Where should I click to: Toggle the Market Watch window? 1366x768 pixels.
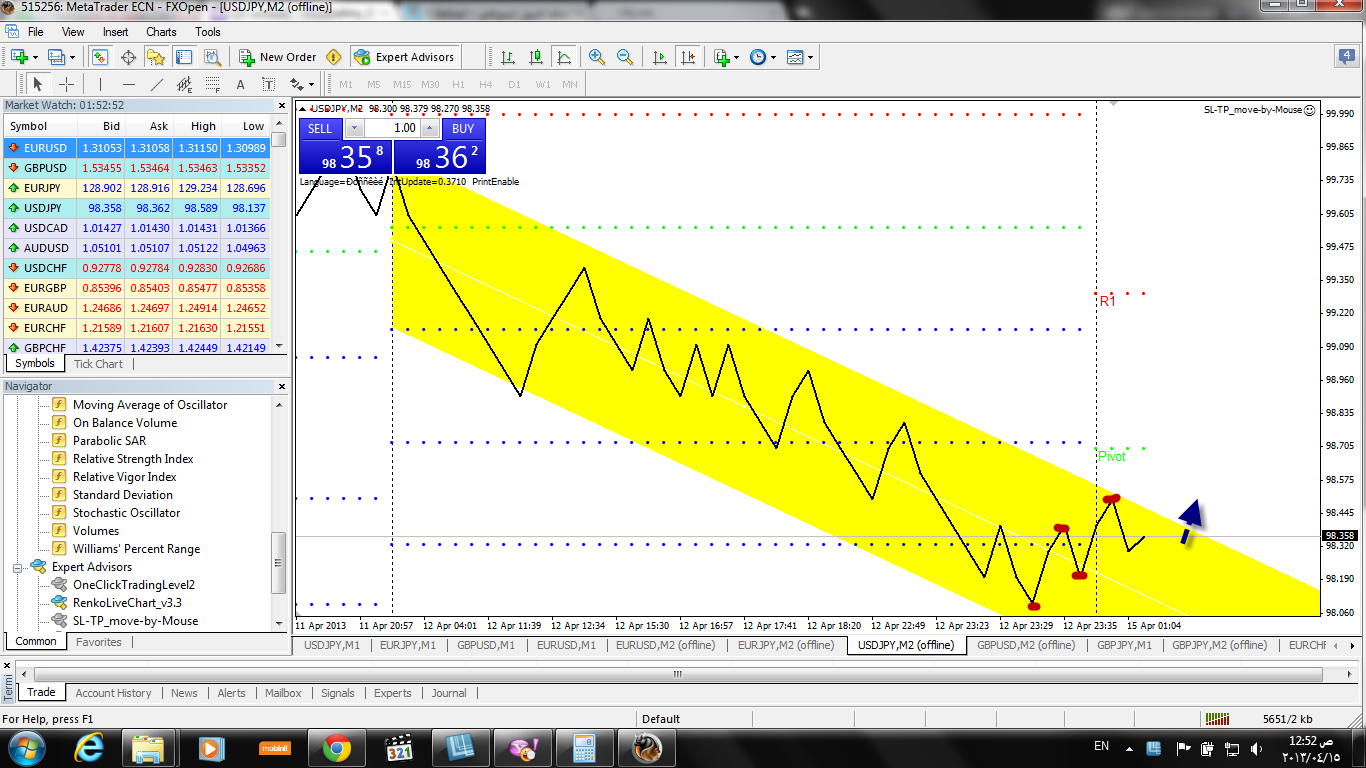point(100,57)
